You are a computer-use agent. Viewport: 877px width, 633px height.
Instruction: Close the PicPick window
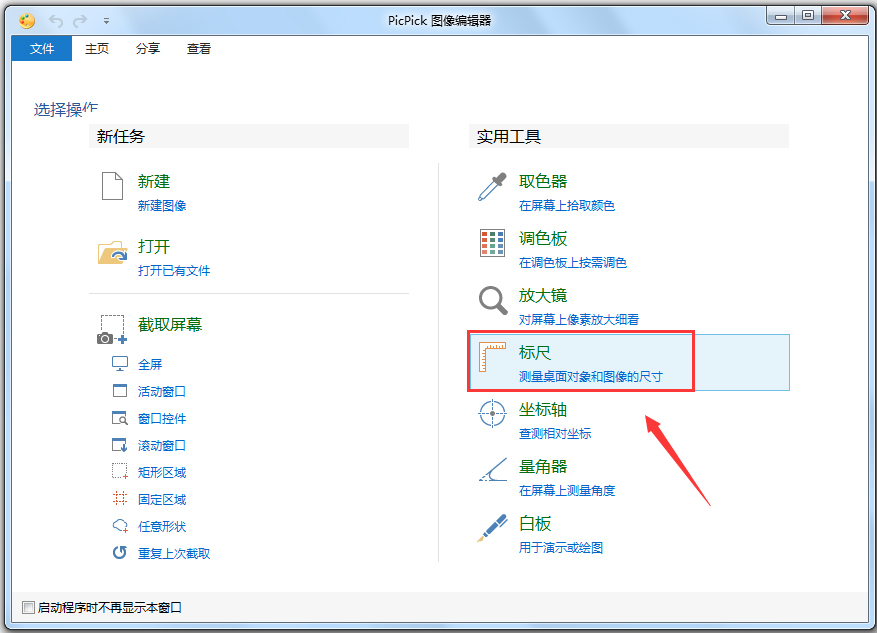pos(845,16)
